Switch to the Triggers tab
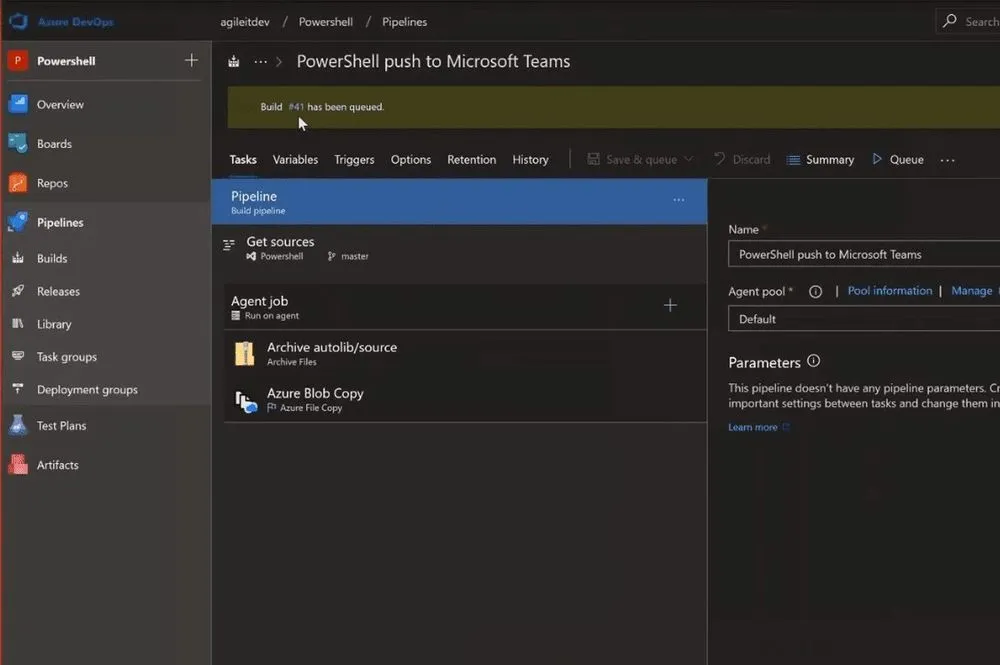 (x=354, y=159)
